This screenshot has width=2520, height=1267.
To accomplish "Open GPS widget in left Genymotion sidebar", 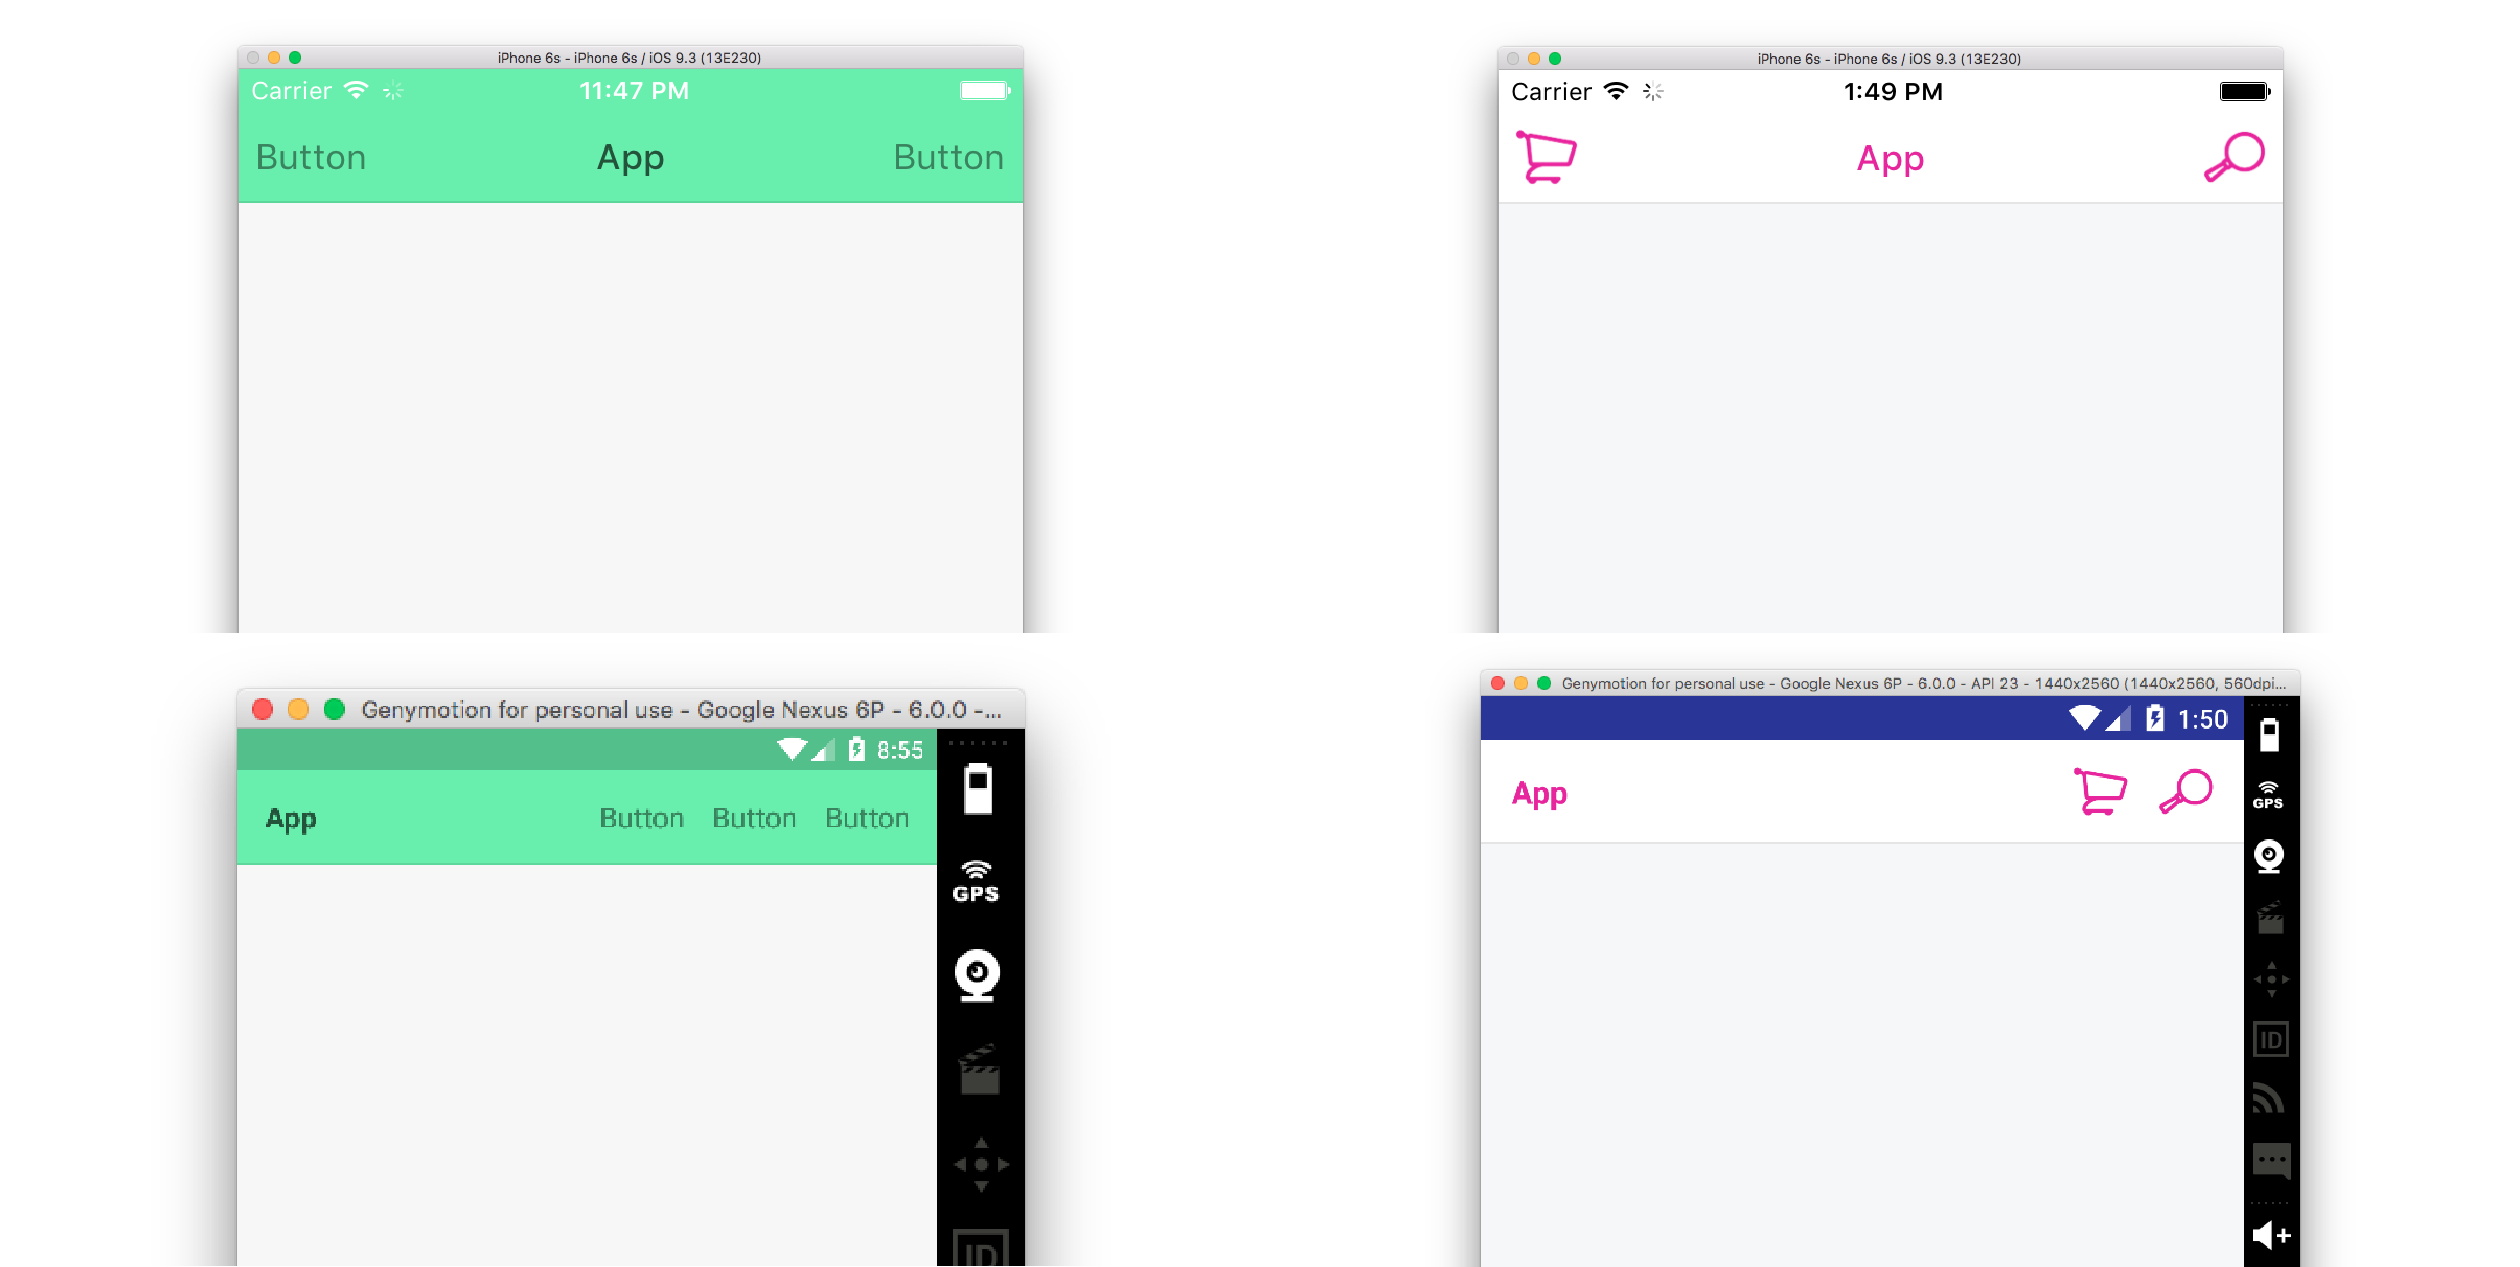I will coord(976,881).
